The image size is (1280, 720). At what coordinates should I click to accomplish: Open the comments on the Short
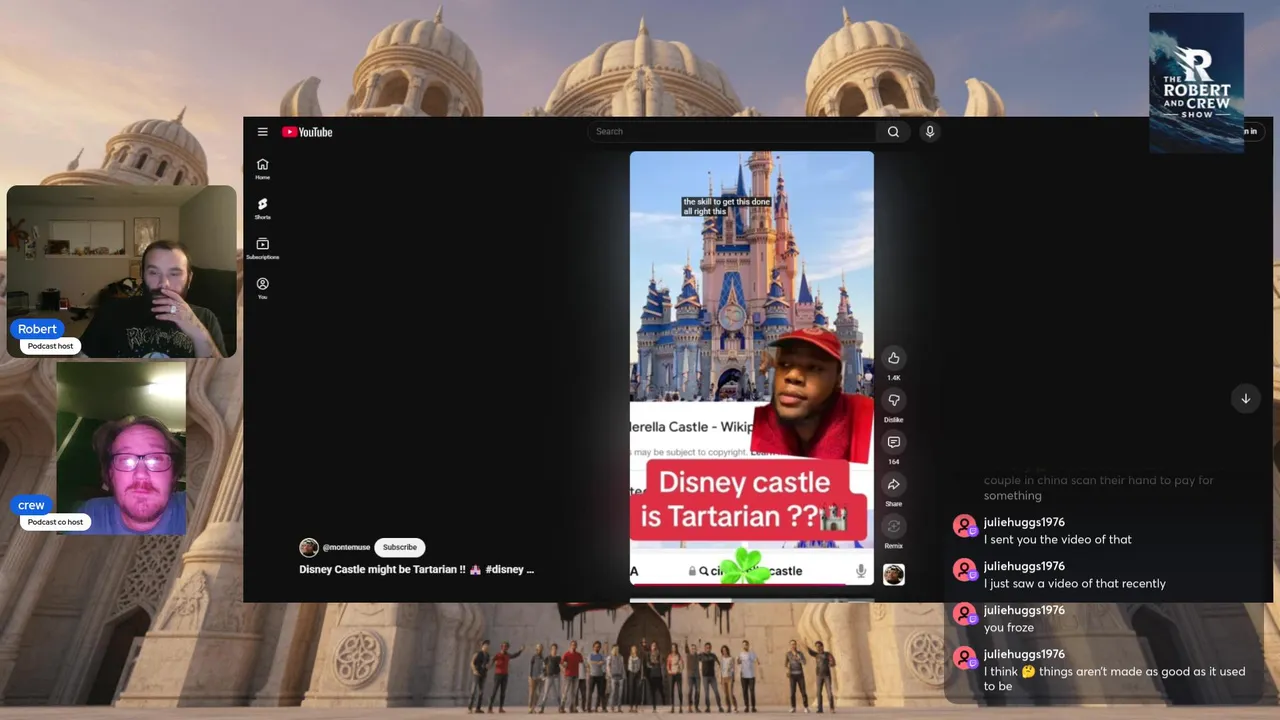tap(893, 442)
